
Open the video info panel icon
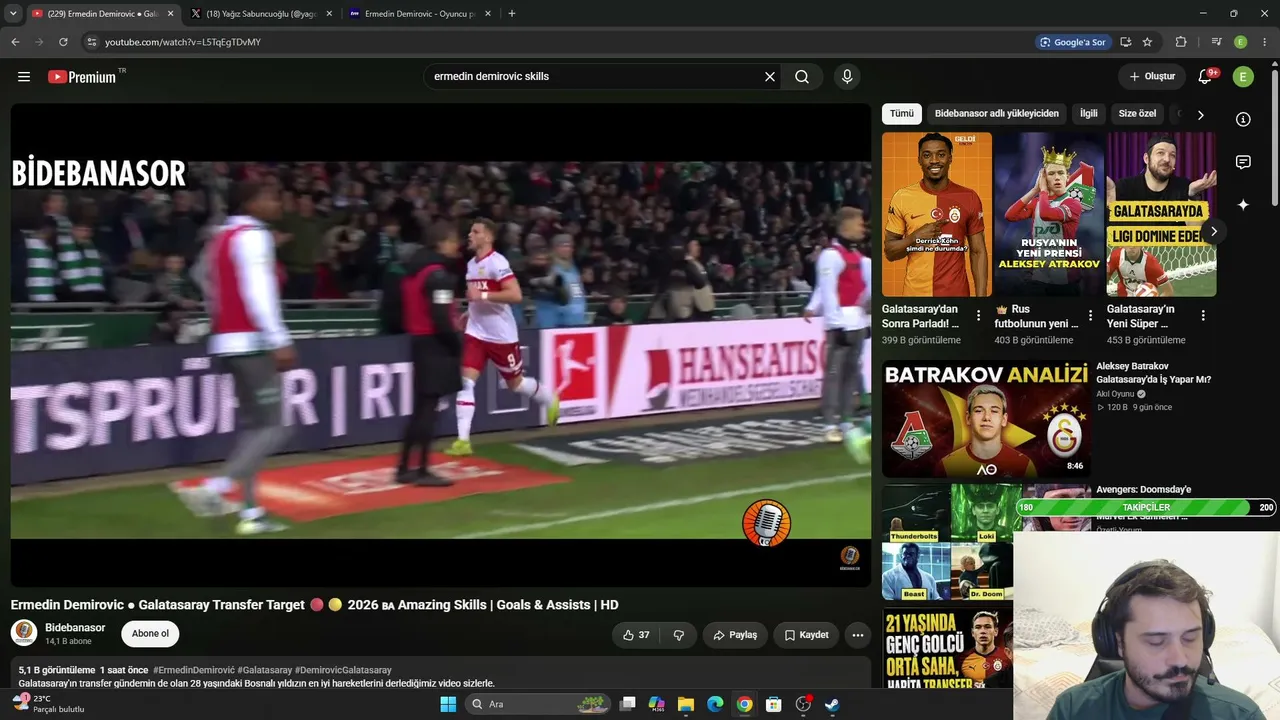coord(1243,120)
